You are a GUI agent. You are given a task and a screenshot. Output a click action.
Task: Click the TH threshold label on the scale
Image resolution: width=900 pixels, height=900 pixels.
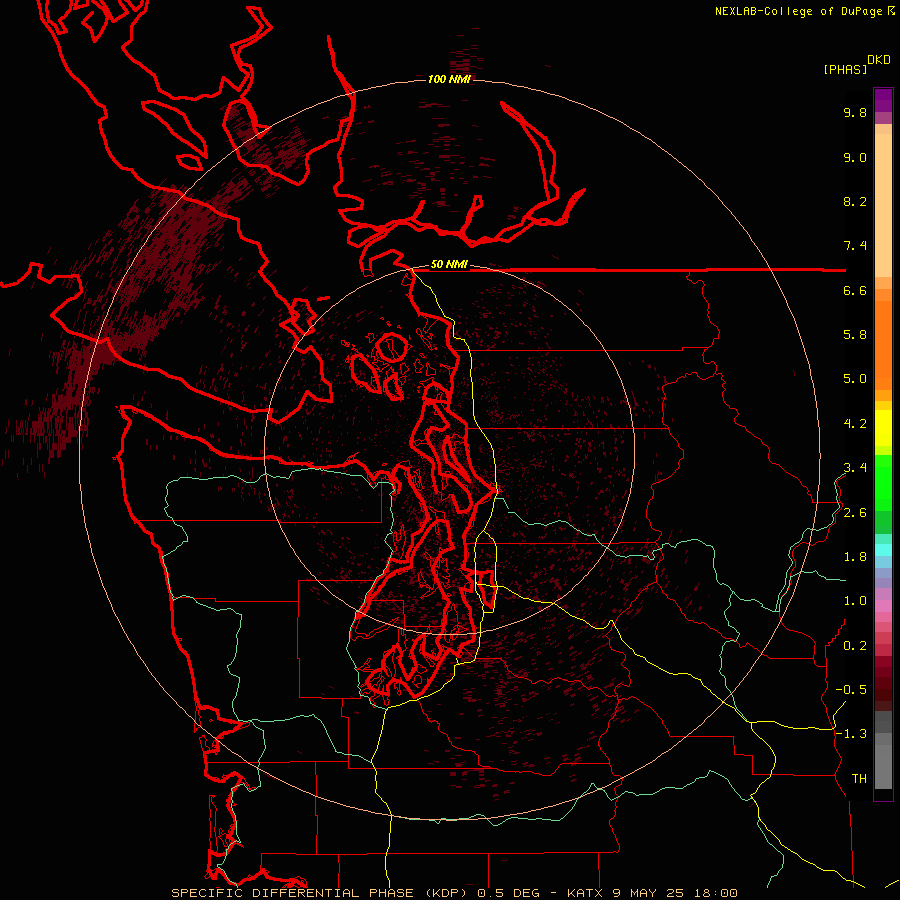click(x=859, y=779)
